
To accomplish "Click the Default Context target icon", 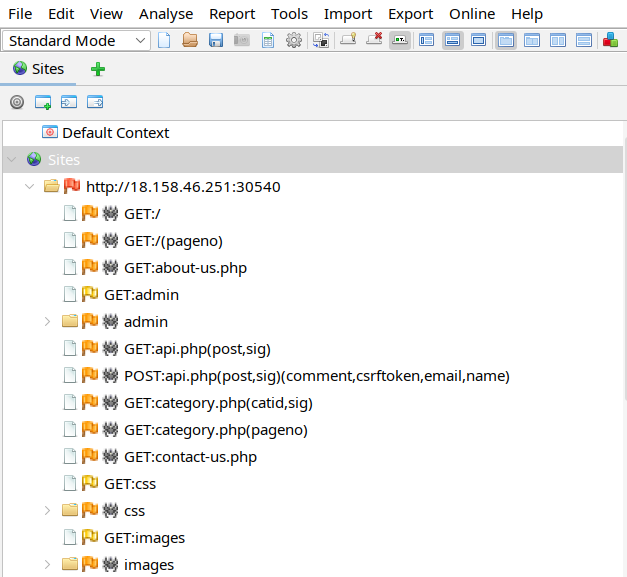I will coord(50,132).
